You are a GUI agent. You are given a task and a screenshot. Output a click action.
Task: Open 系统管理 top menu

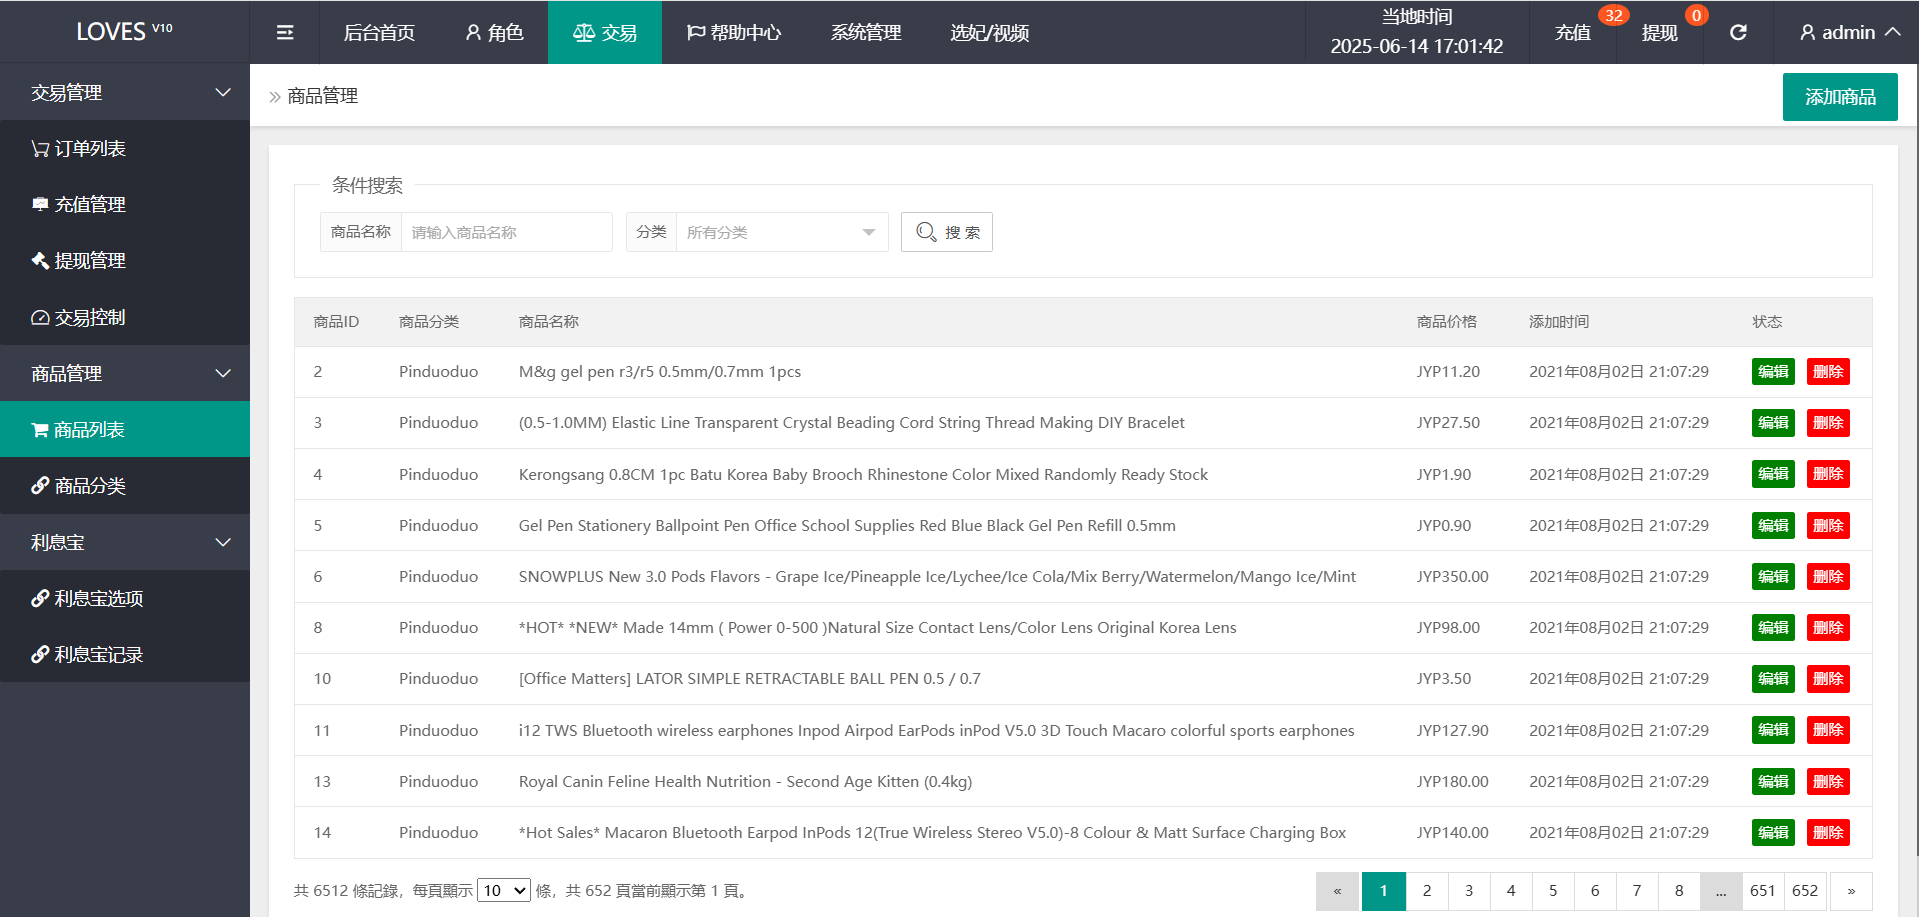pyautogui.click(x=866, y=33)
